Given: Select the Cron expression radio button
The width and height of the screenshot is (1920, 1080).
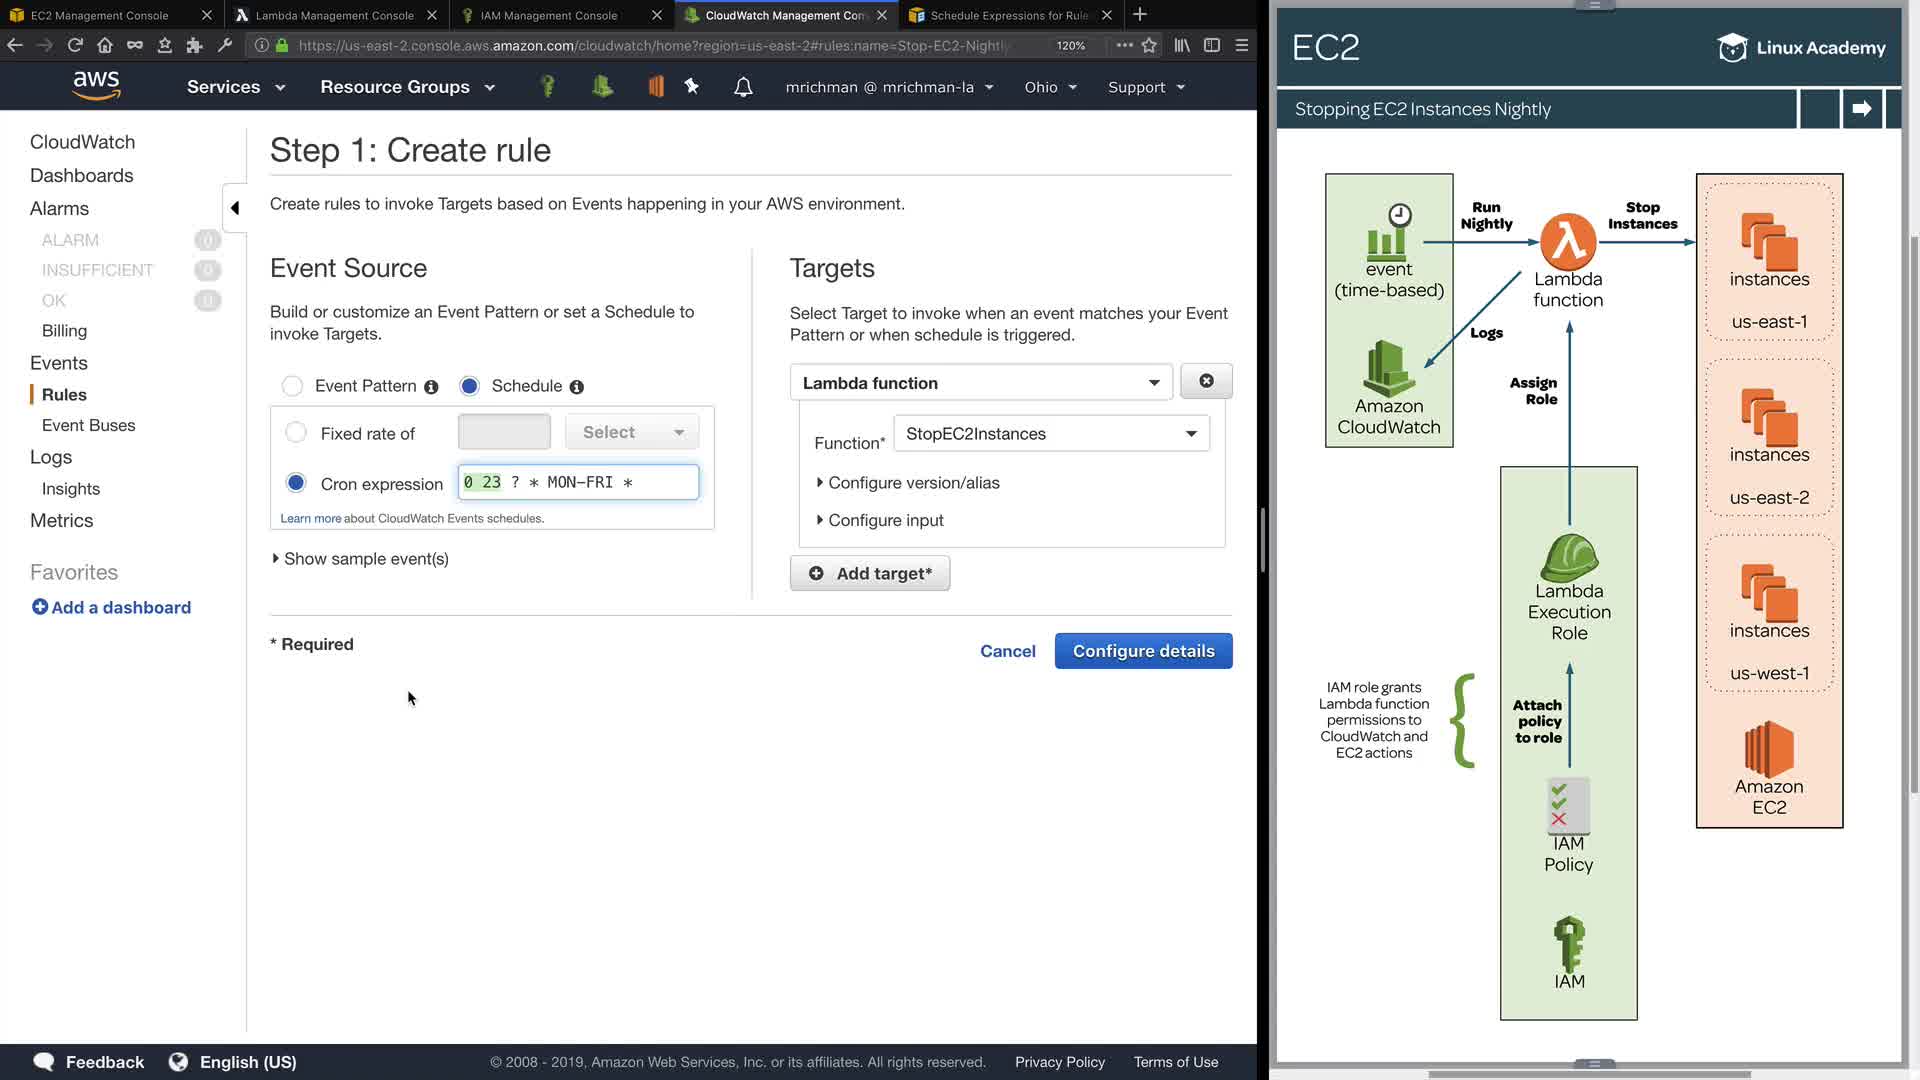Looking at the screenshot, I should [x=296, y=483].
